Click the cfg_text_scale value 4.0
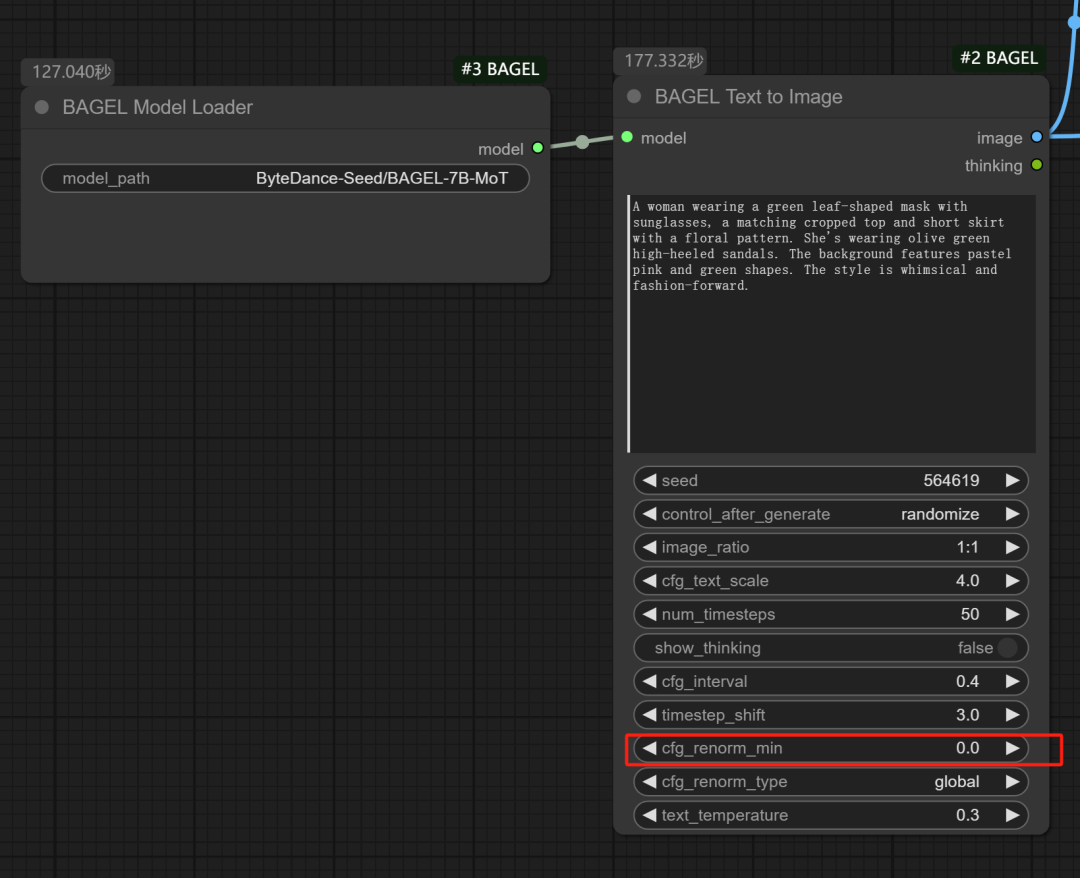Viewport: 1080px width, 878px height. 967,581
